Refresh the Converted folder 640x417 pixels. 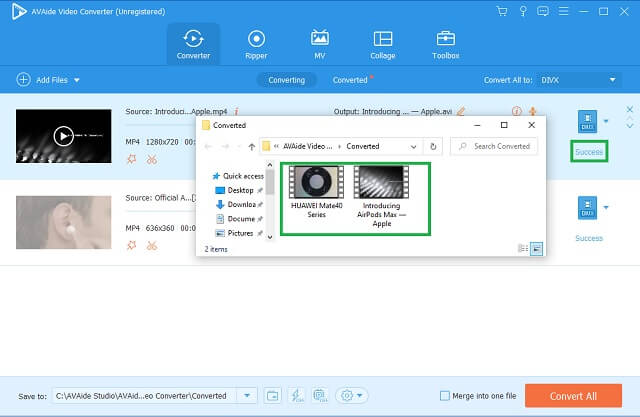(x=433, y=146)
